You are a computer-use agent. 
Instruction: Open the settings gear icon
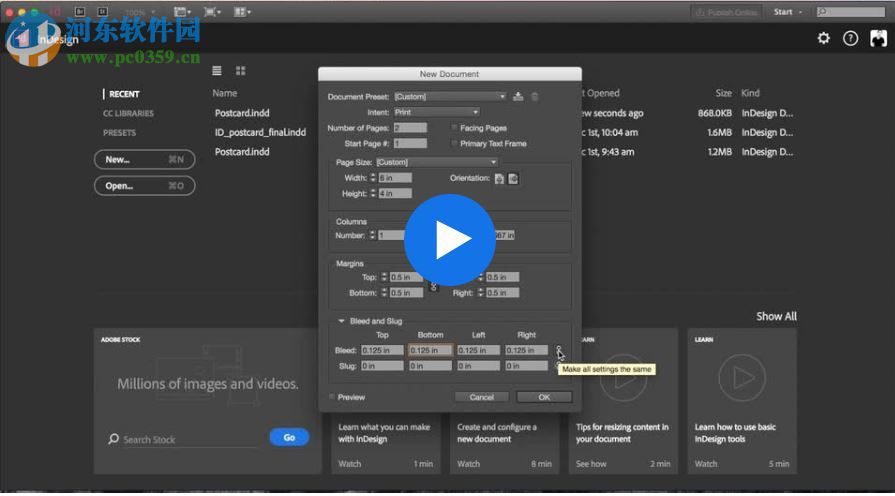(823, 38)
